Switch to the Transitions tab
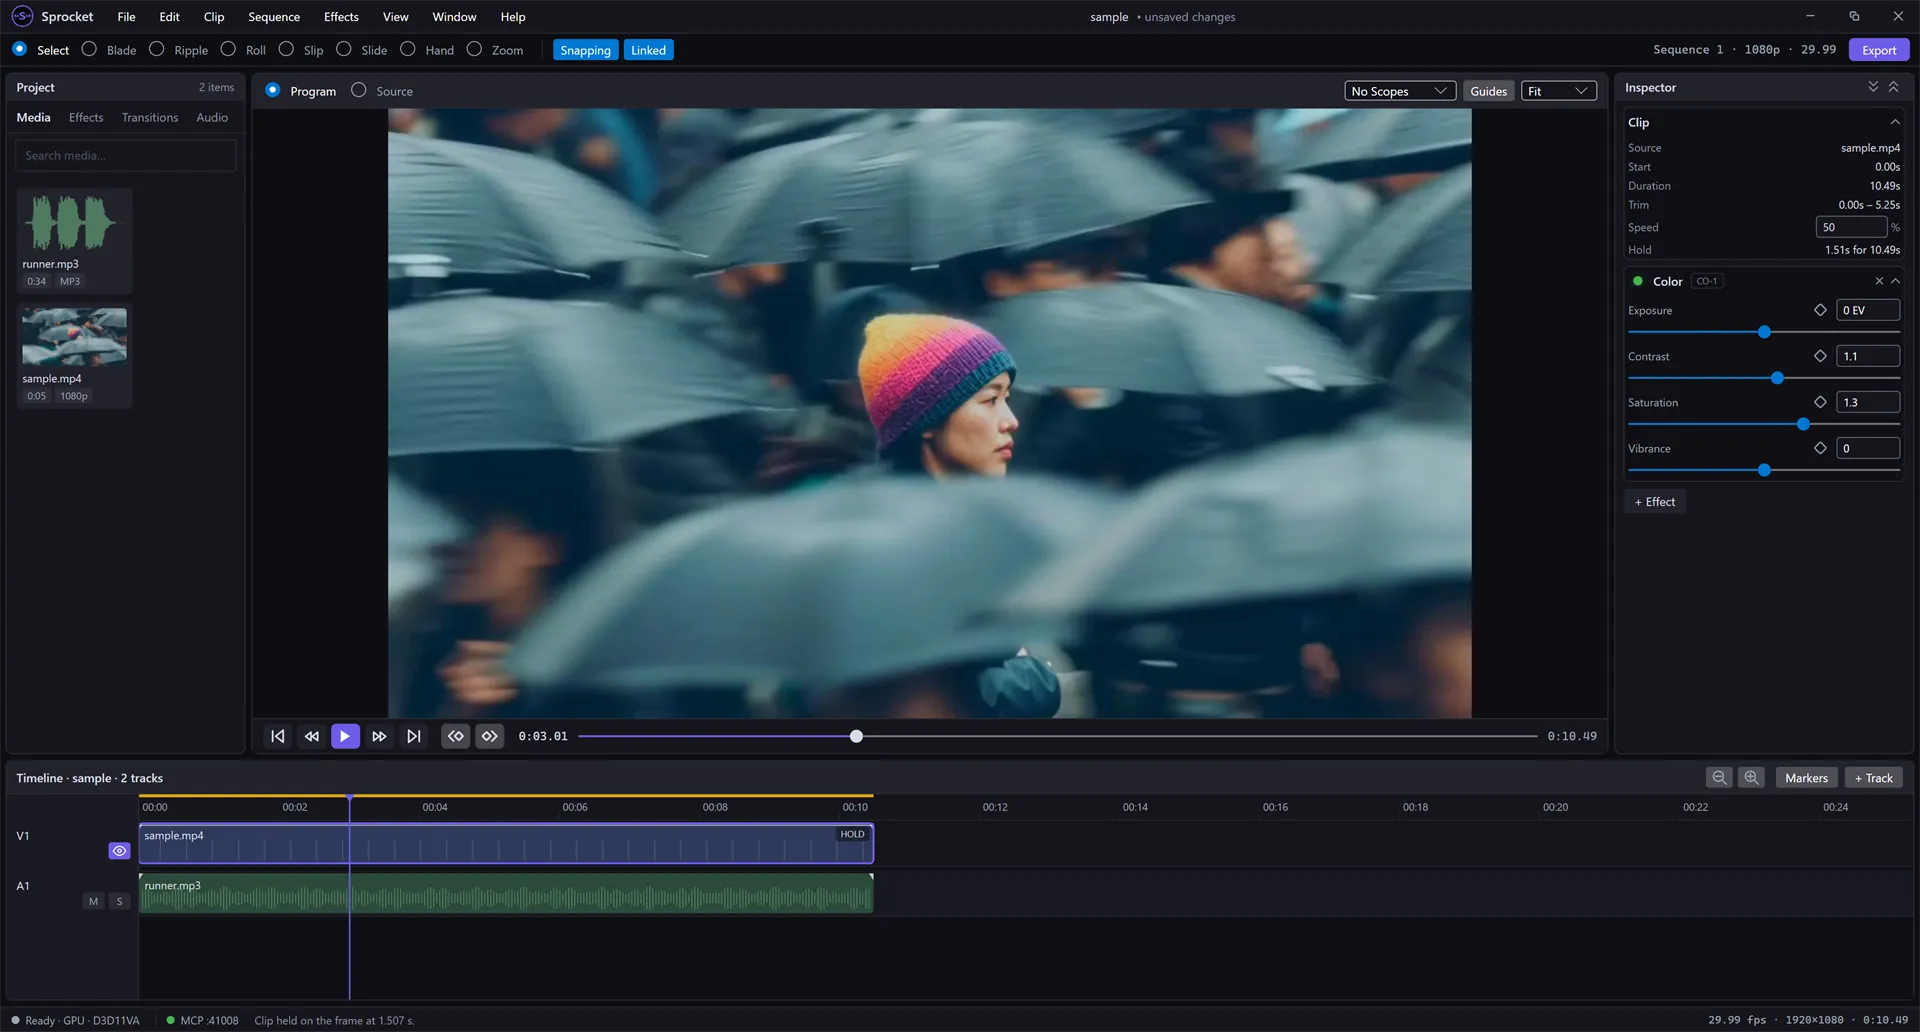The image size is (1920, 1032). click(150, 117)
